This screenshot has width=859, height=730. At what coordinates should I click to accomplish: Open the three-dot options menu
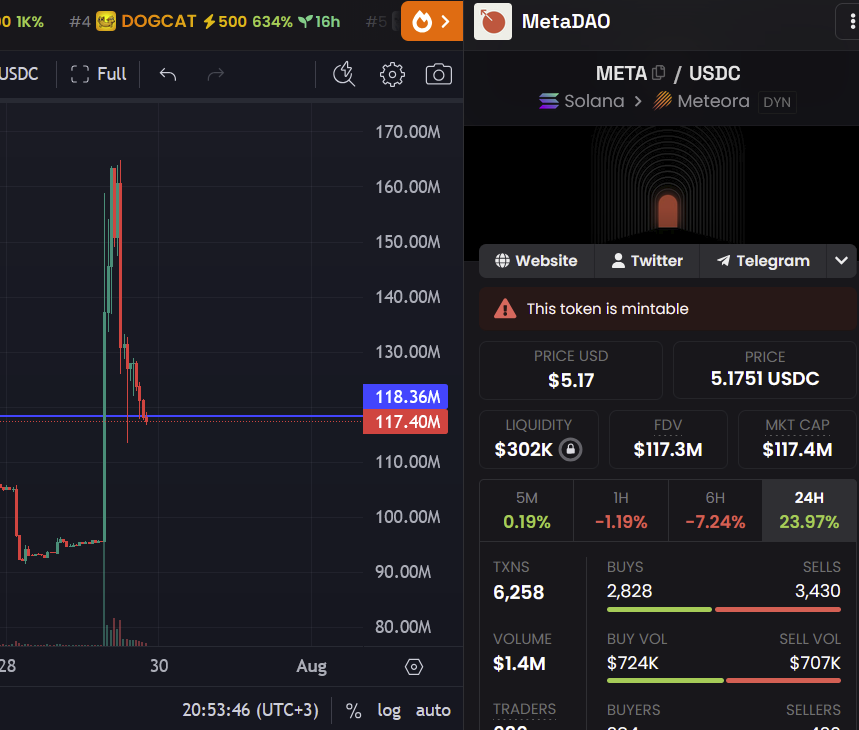(851, 21)
